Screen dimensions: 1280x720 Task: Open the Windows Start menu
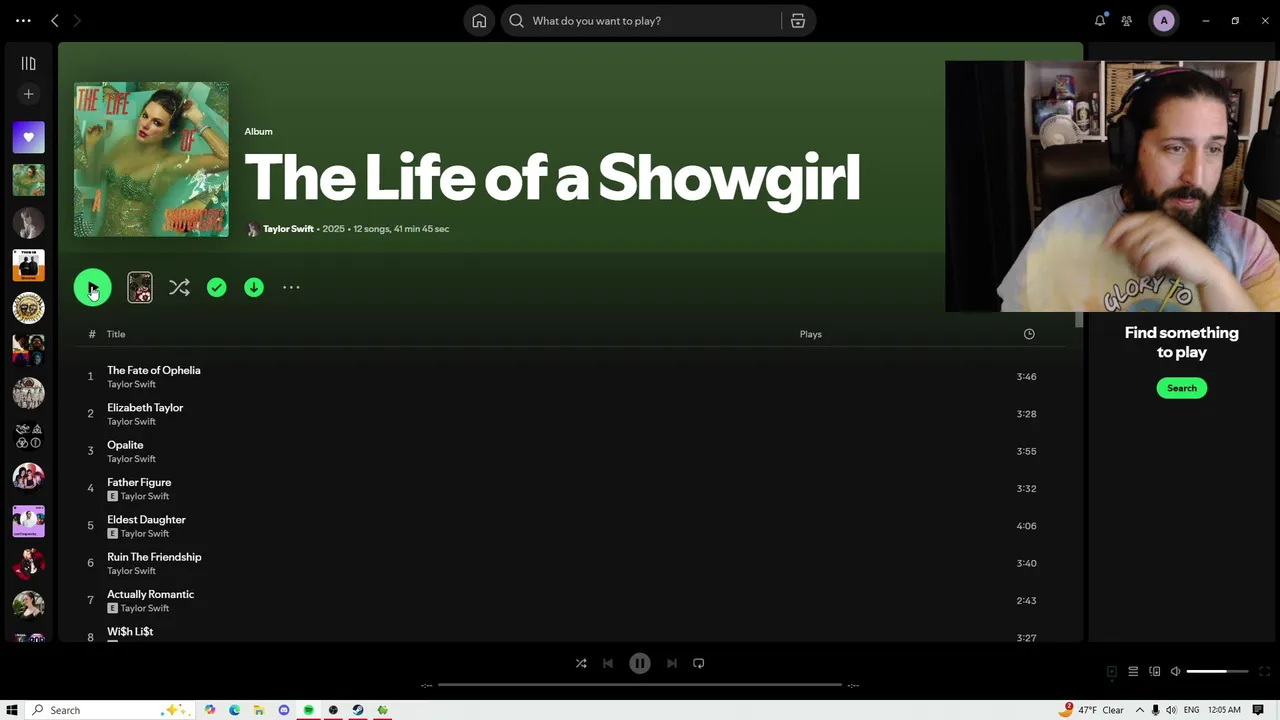pos(12,710)
